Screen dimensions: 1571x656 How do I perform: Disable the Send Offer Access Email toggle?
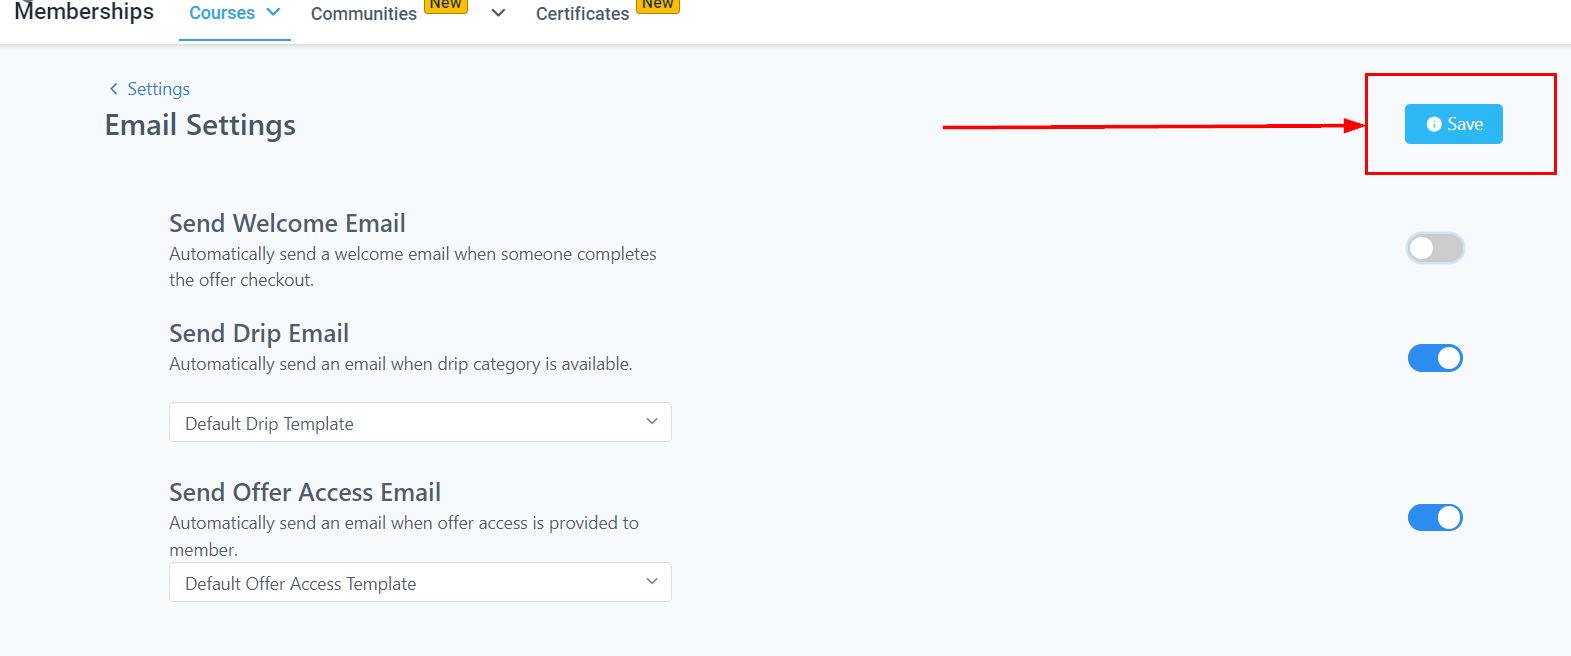pyautogui.click(x=1435, y=517)
